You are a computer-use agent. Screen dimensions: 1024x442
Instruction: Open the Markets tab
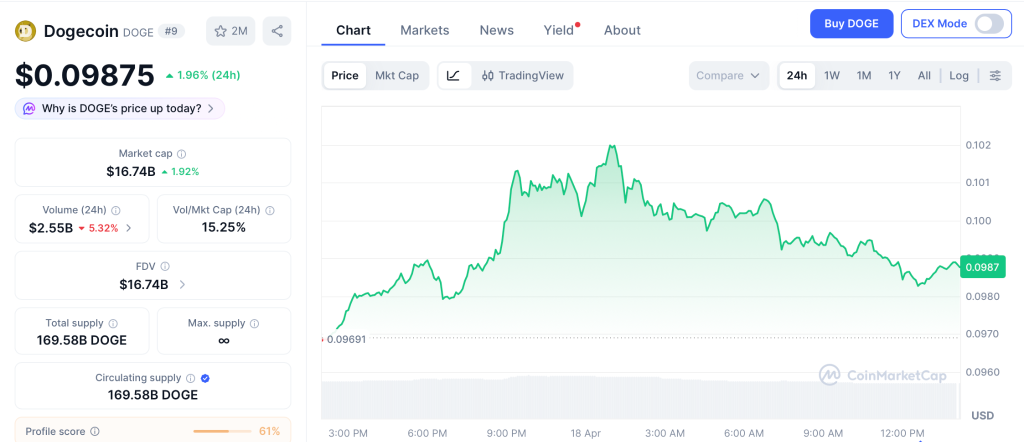tap(424, 30)
